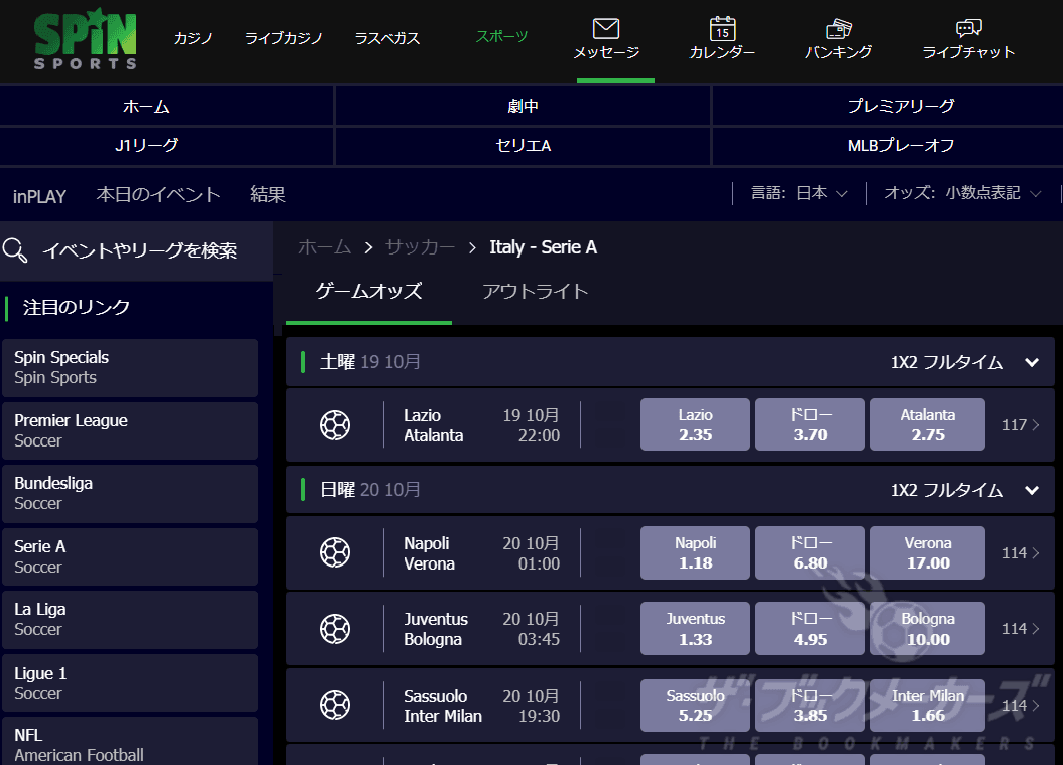Viewport: 1063px width, 765px height.
Task: Bet on Sassuolo at 5.25
Action: pyautogui.click(x=695, y=705)
